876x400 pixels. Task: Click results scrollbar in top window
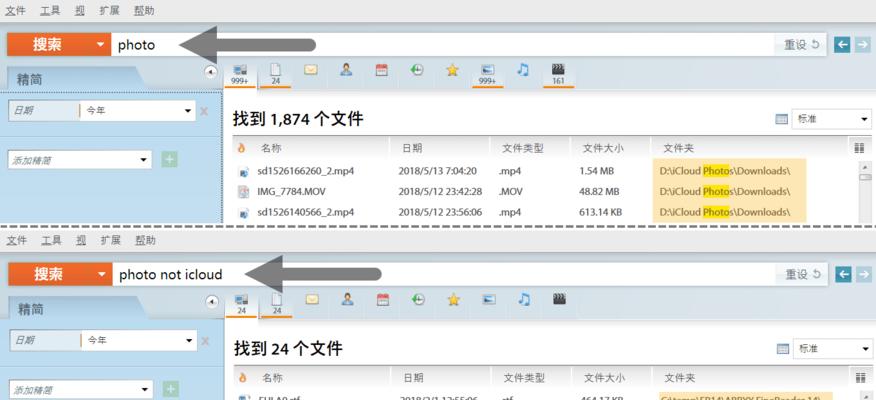pos(865,191)
